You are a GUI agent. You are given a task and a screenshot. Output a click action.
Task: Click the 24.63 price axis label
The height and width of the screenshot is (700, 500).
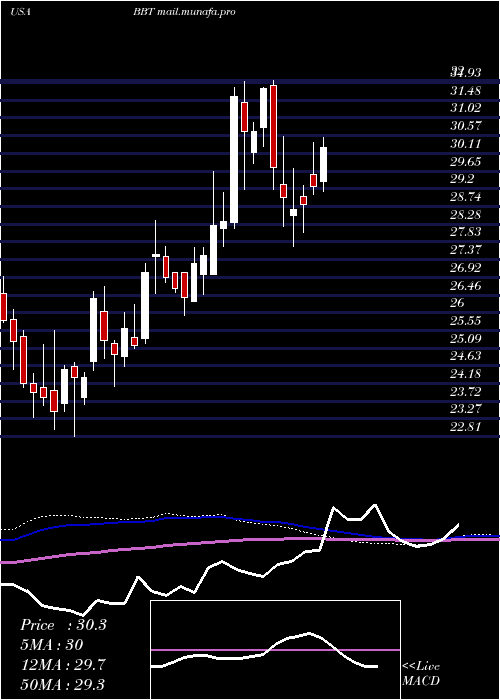pos(465,355)
